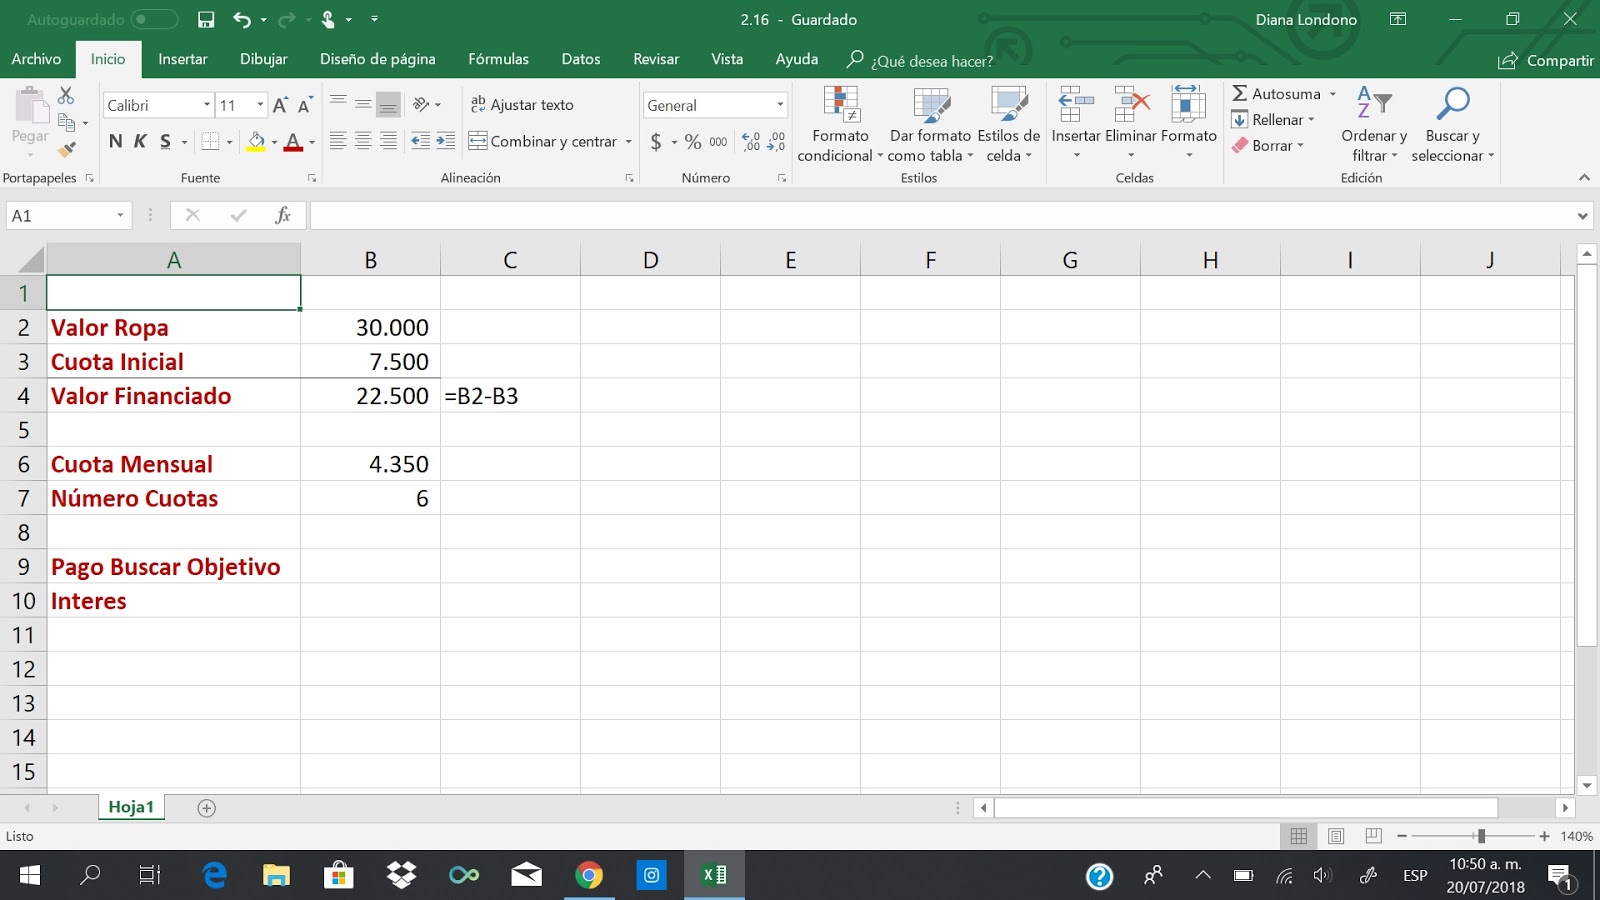Open the border style dropdown arrow
Viewport: 1600px width, 900px height.
pyautogui.click(x=229, y=141)
